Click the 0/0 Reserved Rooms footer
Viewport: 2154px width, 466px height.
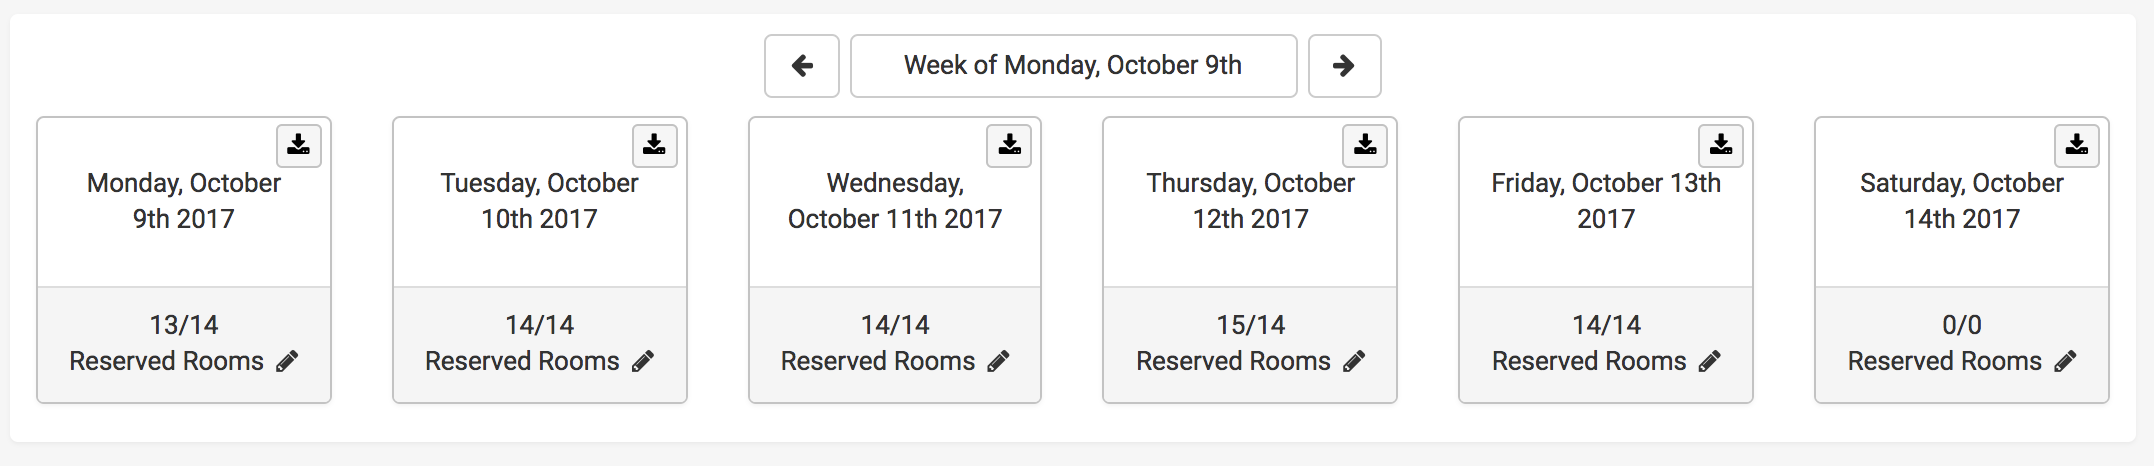click(1962, 345)
